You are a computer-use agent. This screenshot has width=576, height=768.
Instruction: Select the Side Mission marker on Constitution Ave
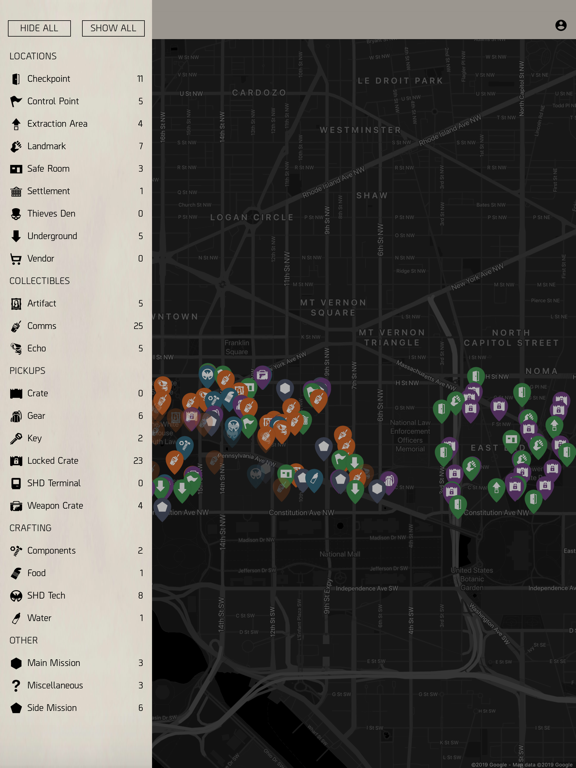click(x=162, y=508)
